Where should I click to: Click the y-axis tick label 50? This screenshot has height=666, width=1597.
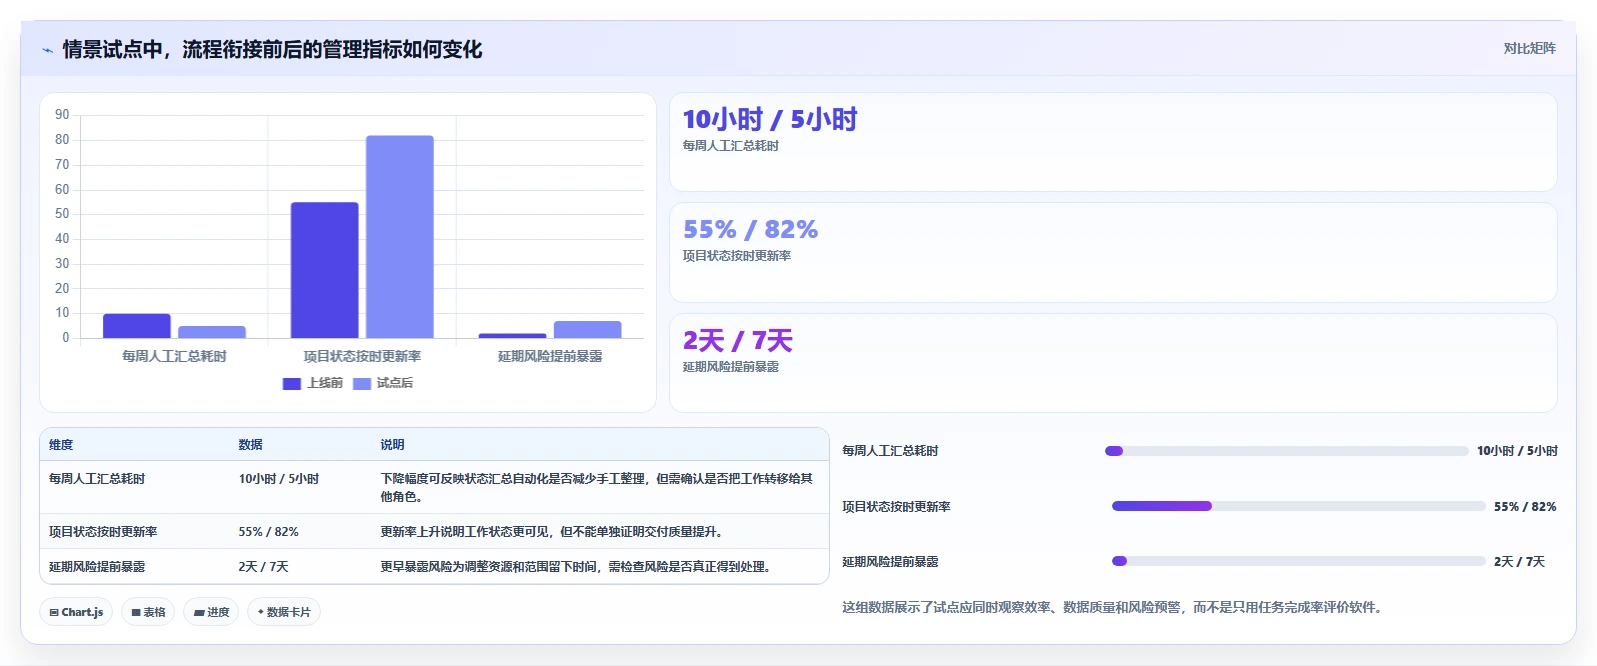(x=62, y=214)
